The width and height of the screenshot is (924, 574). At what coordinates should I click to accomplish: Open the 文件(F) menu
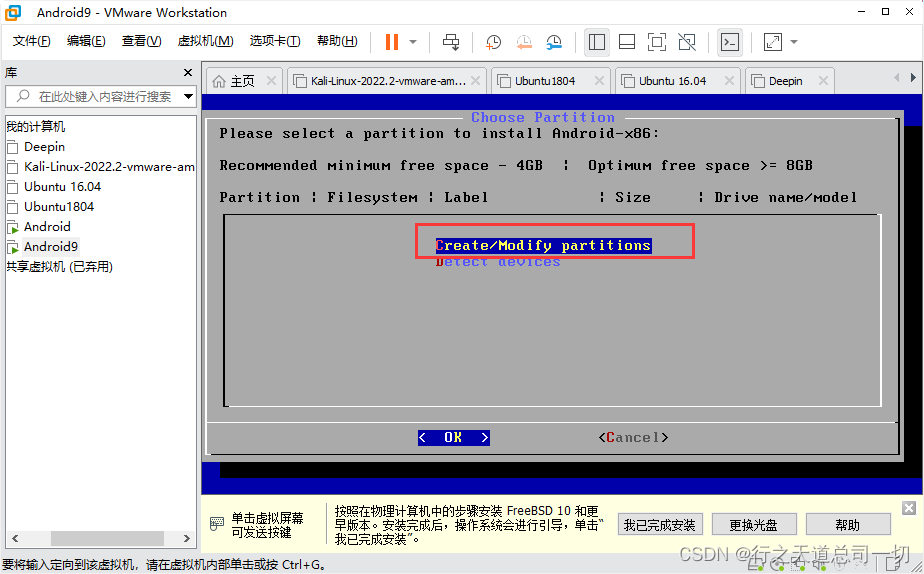[x=32, y=41]
